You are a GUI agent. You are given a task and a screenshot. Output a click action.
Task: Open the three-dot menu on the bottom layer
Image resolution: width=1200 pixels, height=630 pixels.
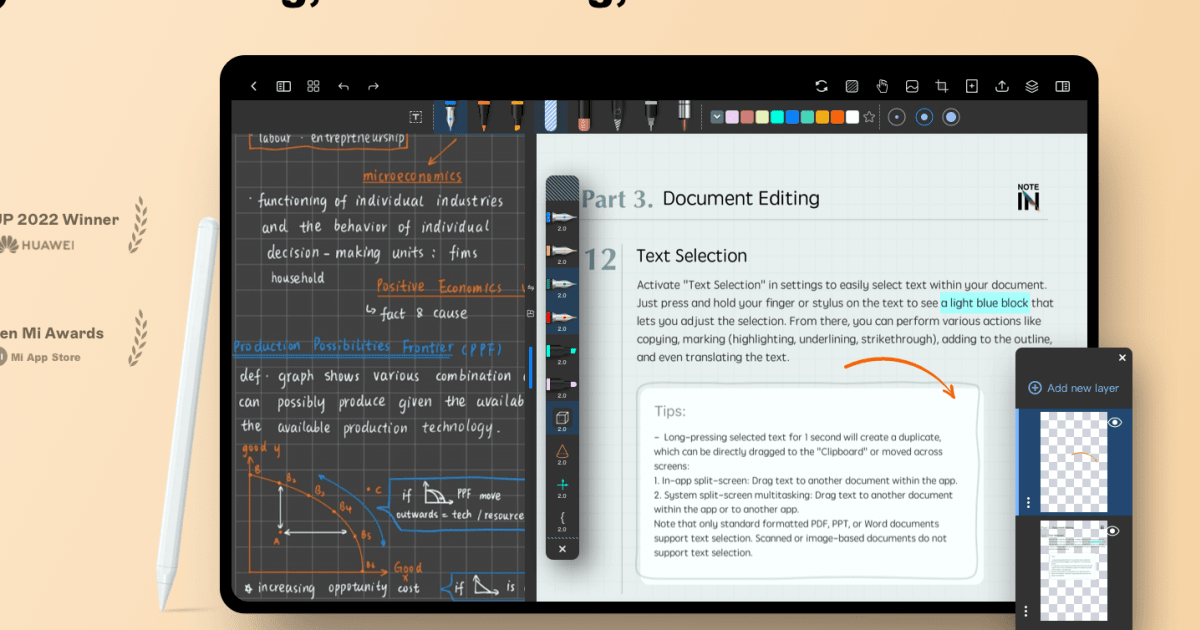1026,610
